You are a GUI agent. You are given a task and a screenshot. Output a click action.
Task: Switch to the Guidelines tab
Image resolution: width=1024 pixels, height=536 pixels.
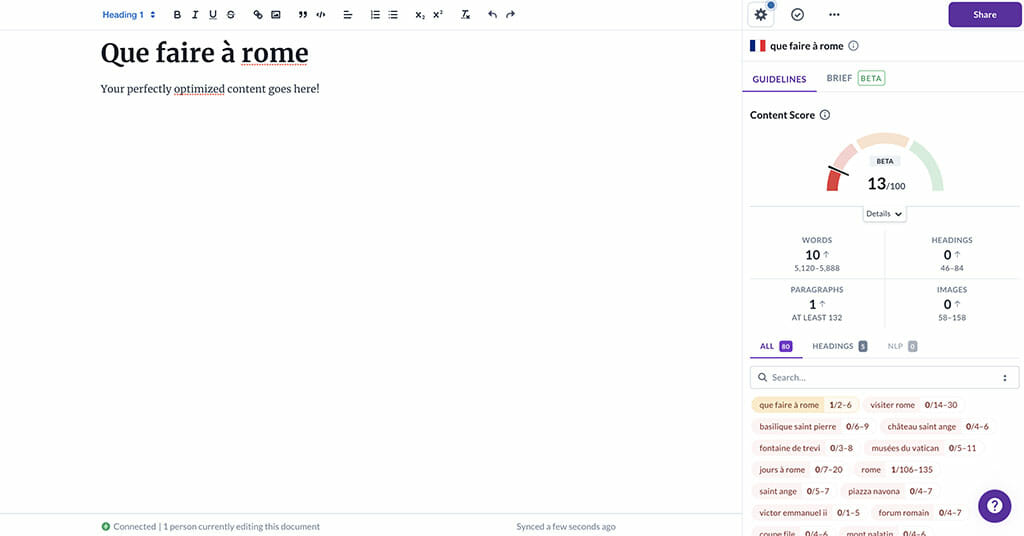coord(779,79)
